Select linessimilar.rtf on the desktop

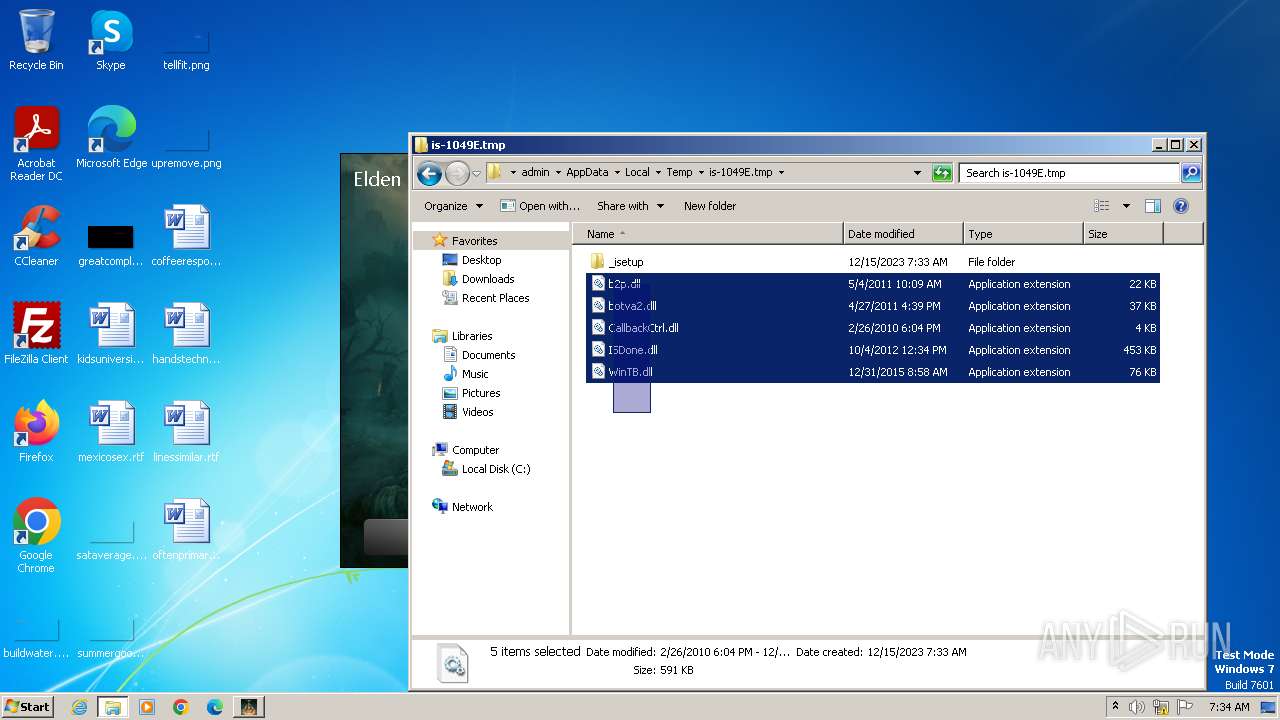[x=186, y=432]
